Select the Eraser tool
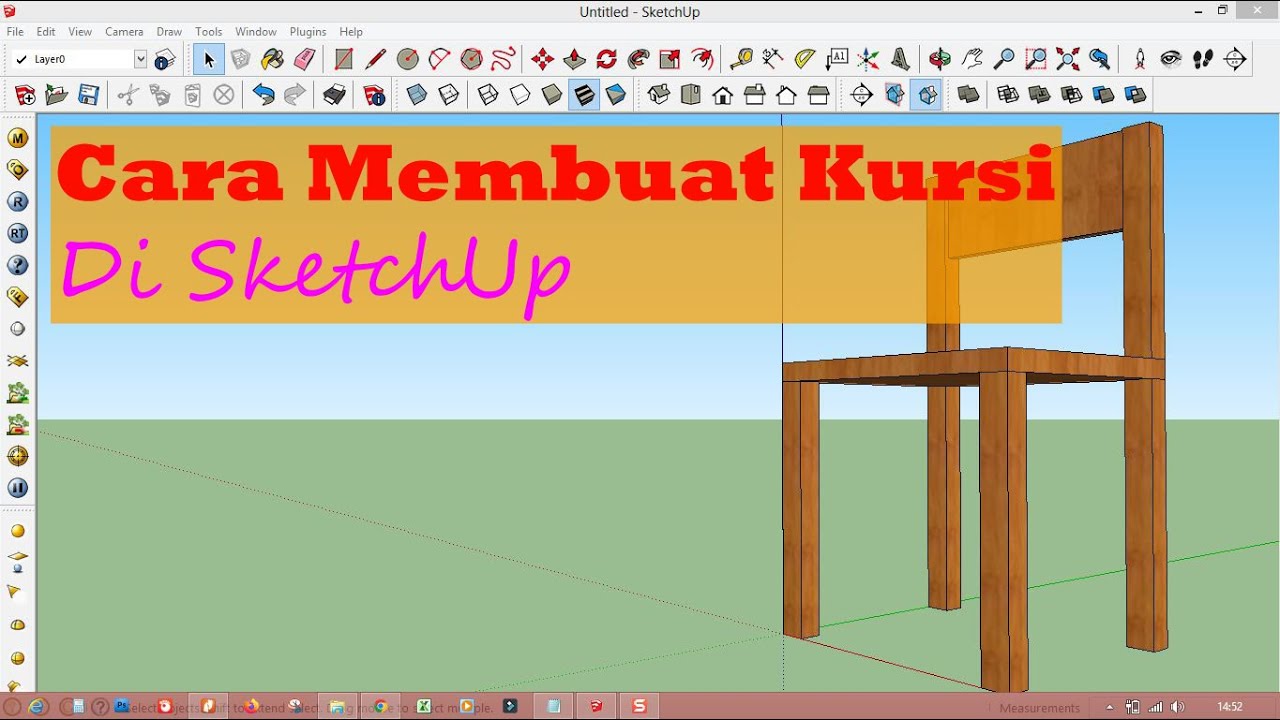 click(304, 59)
